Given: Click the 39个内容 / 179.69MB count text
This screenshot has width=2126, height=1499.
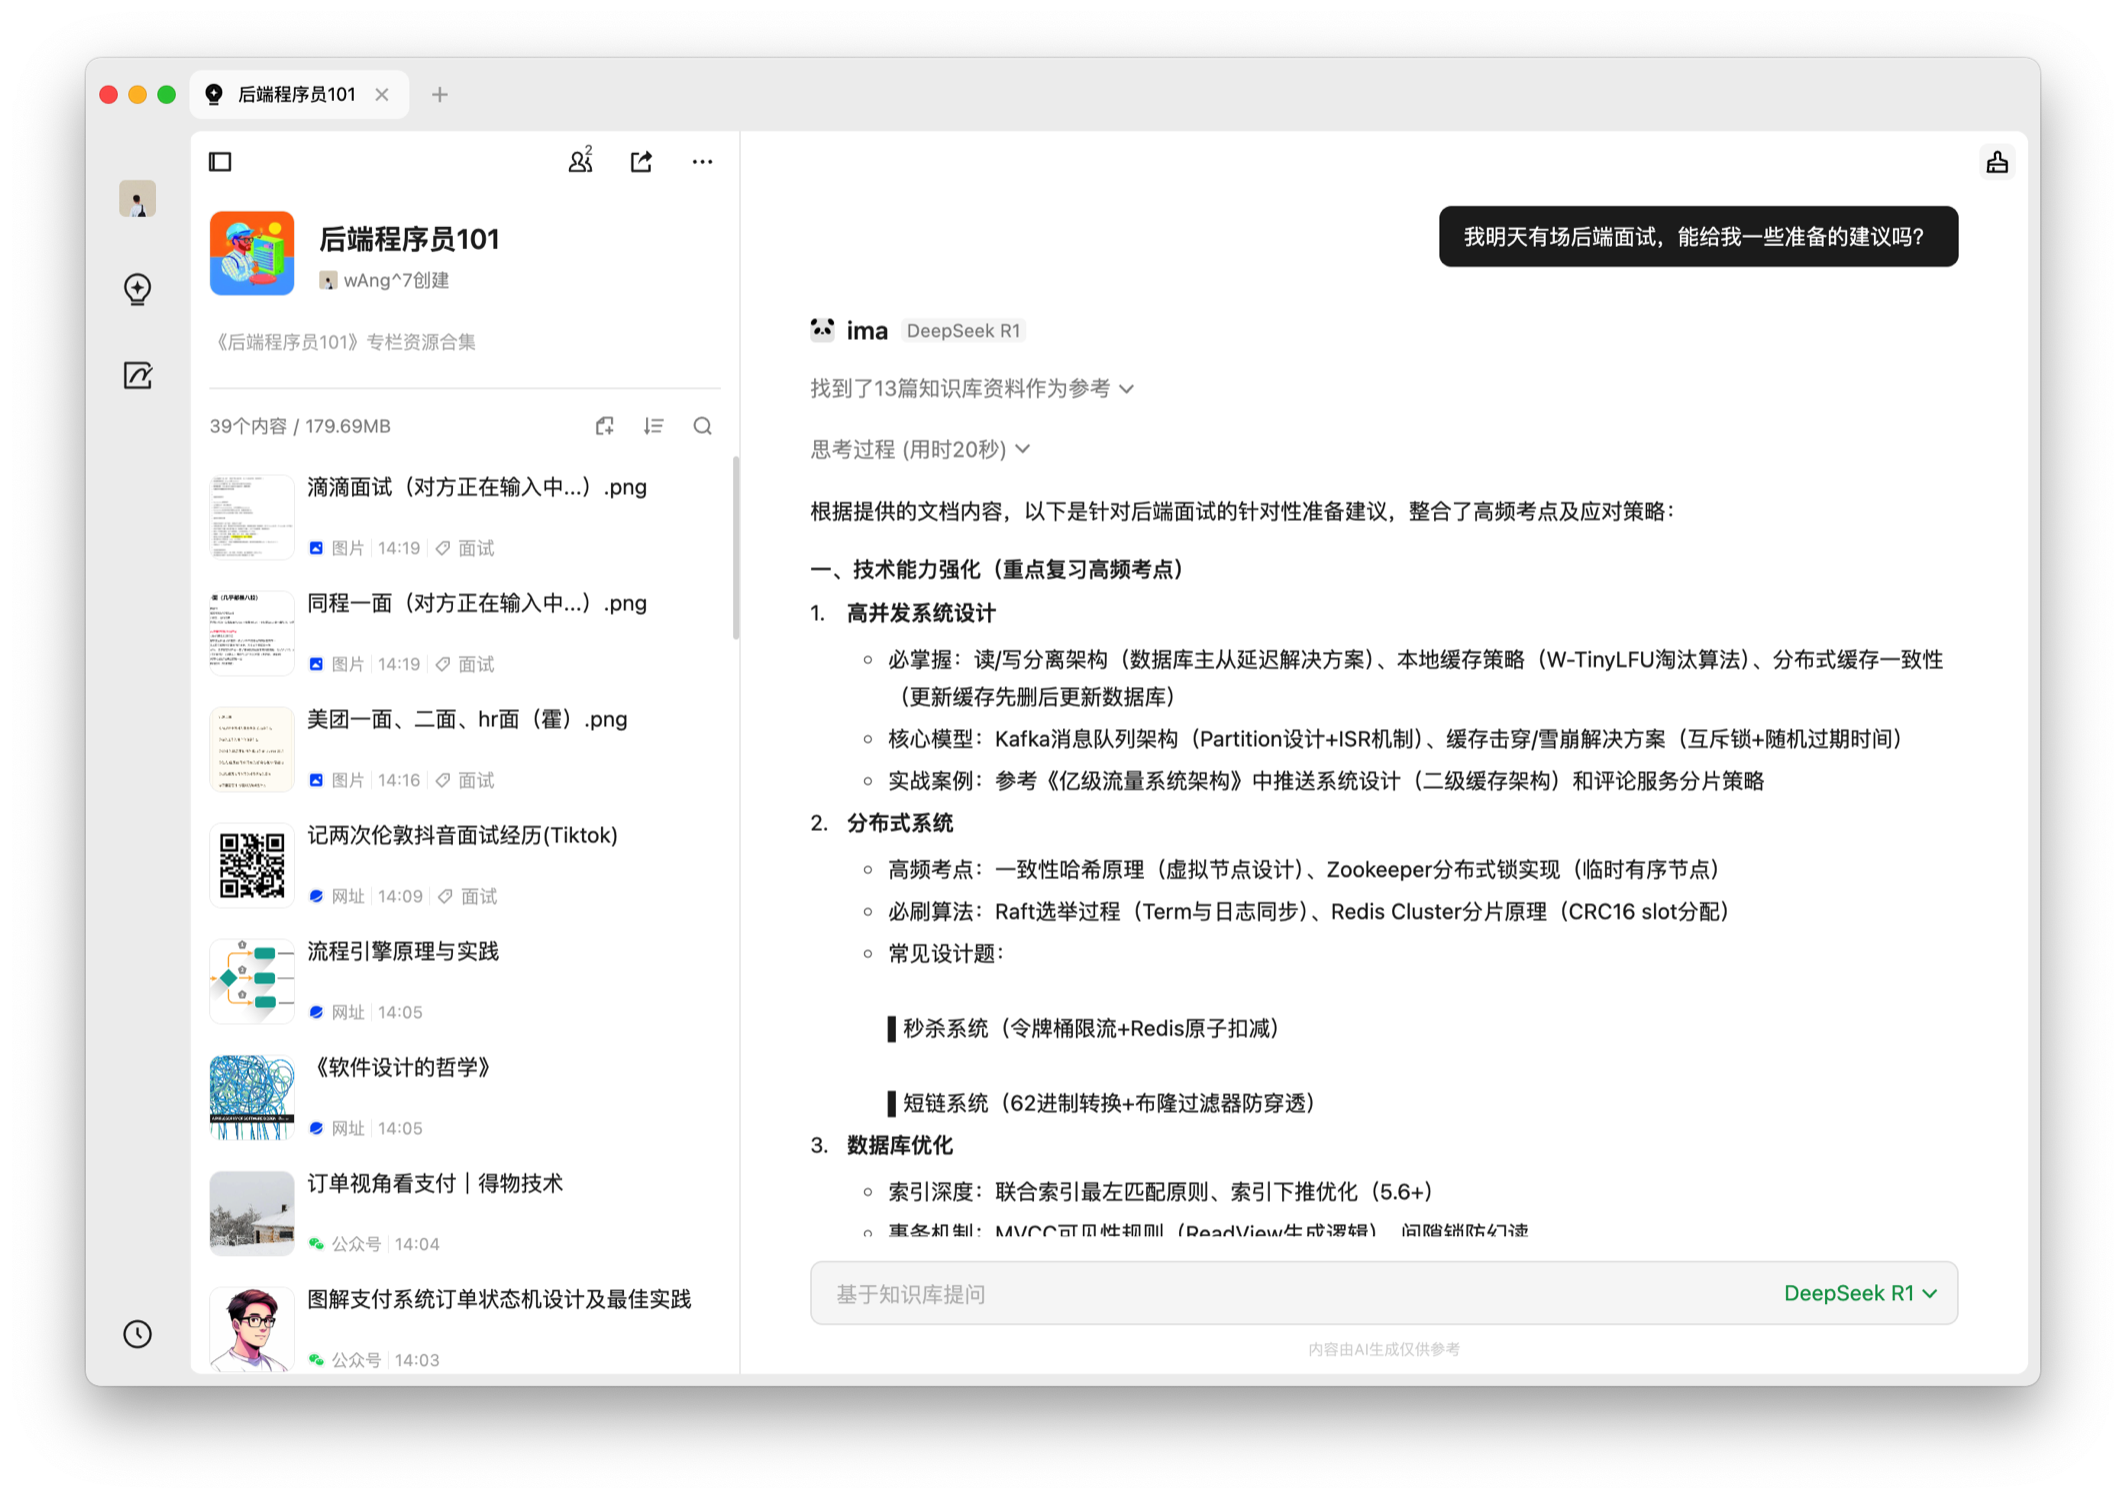Looking at the screenshot, I should [x=300, y=426].
